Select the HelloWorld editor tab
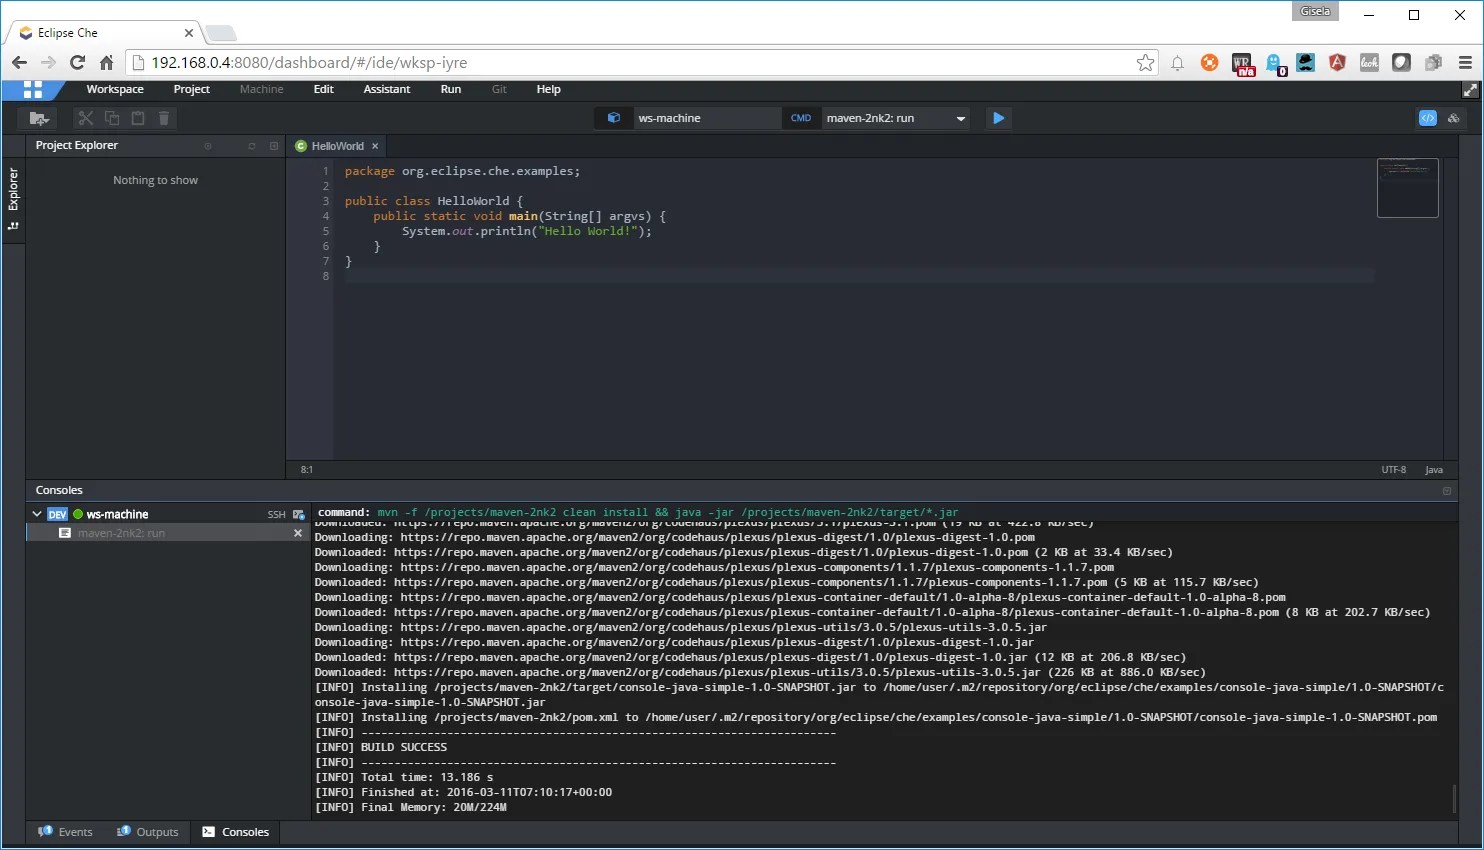The image size is (1484, 850). (x=337, y=146)
